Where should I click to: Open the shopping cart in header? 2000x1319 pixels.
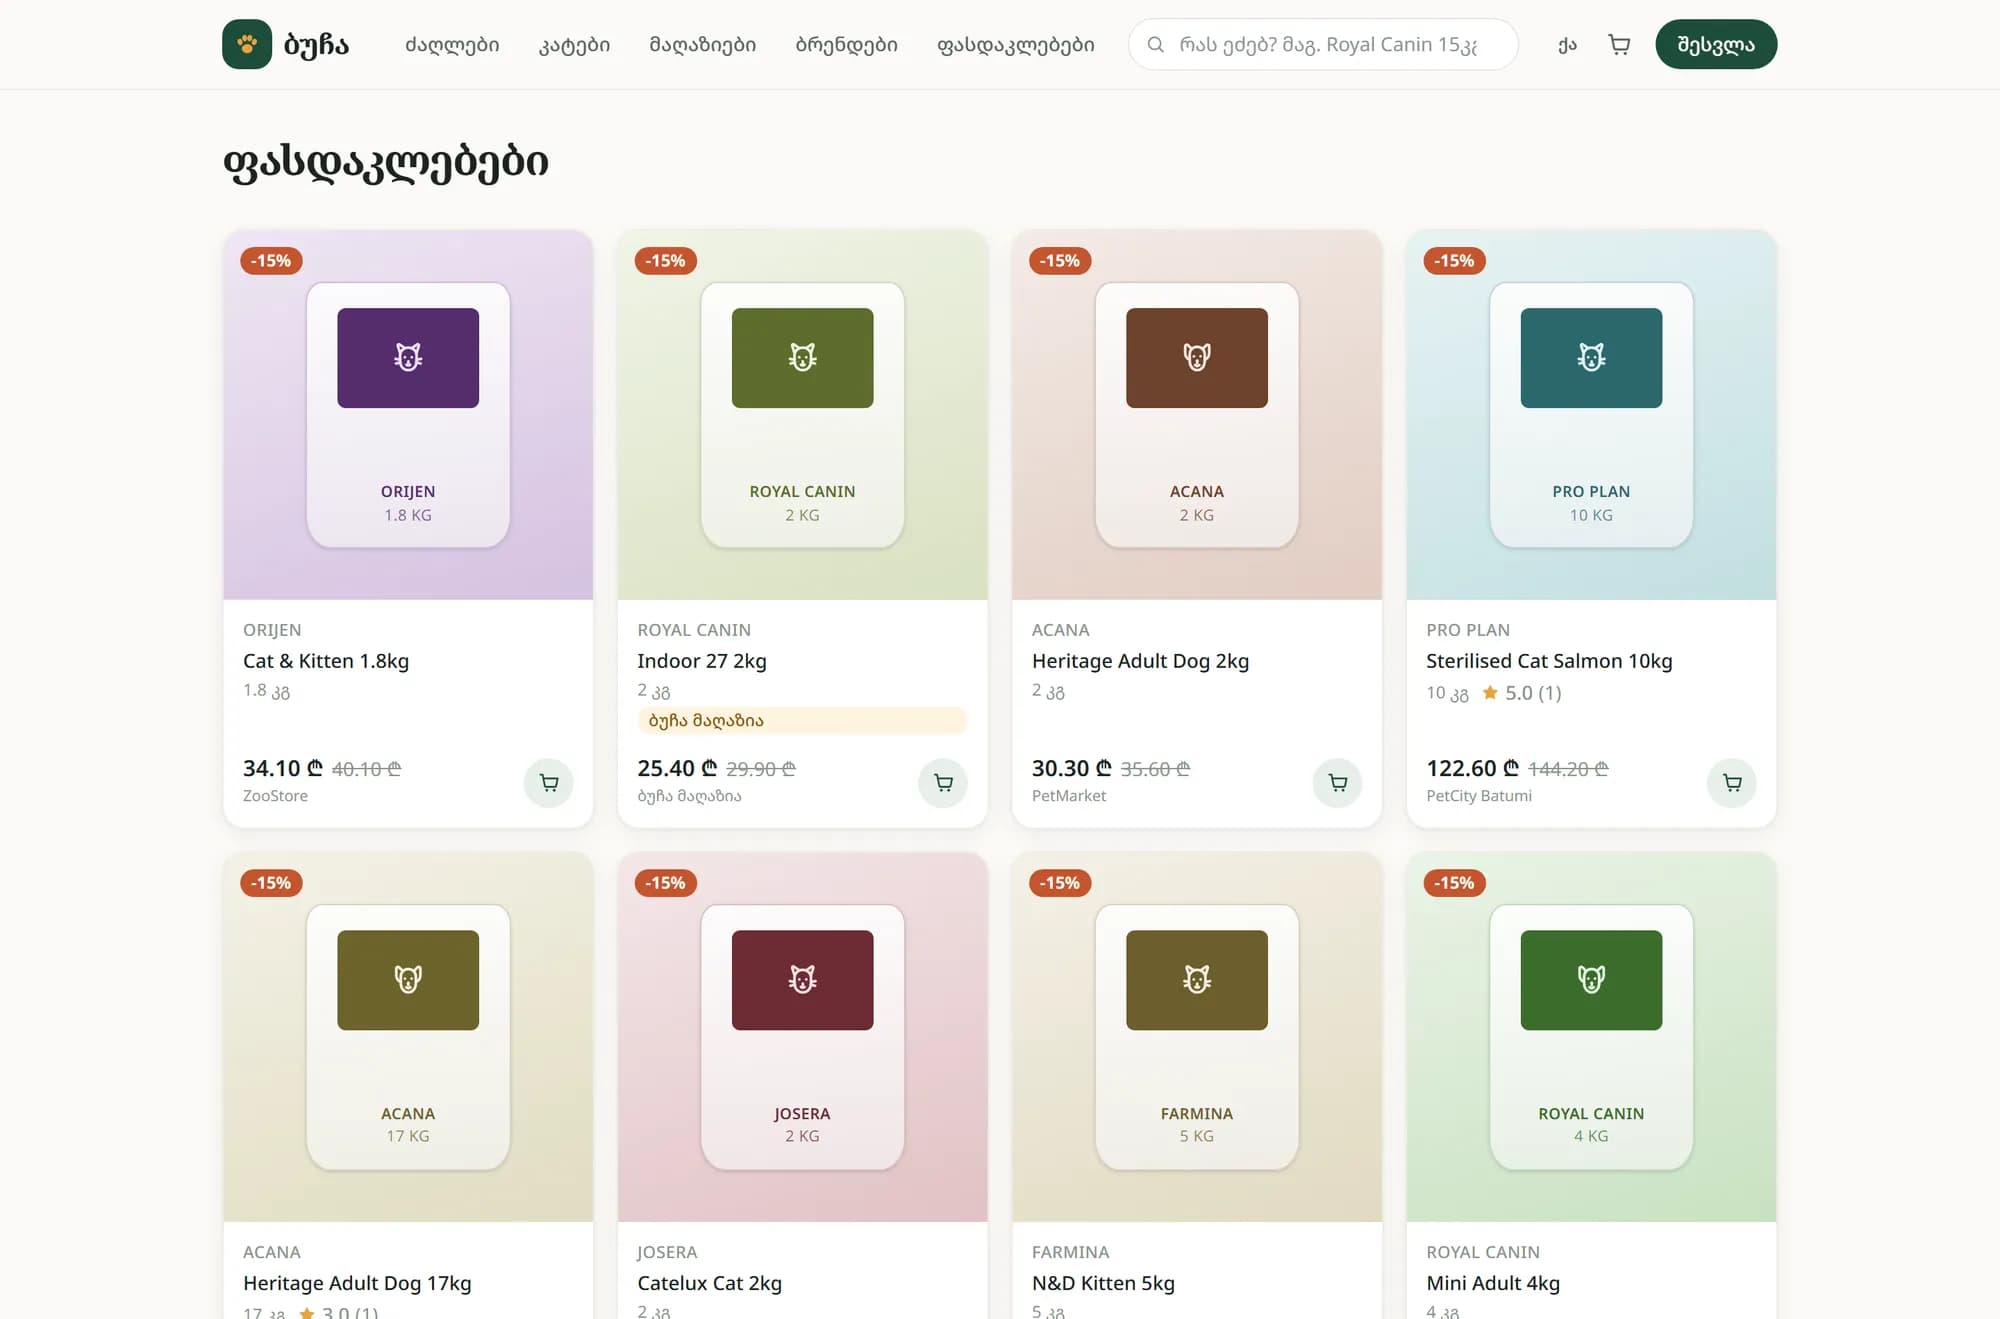coord(1619,44)
